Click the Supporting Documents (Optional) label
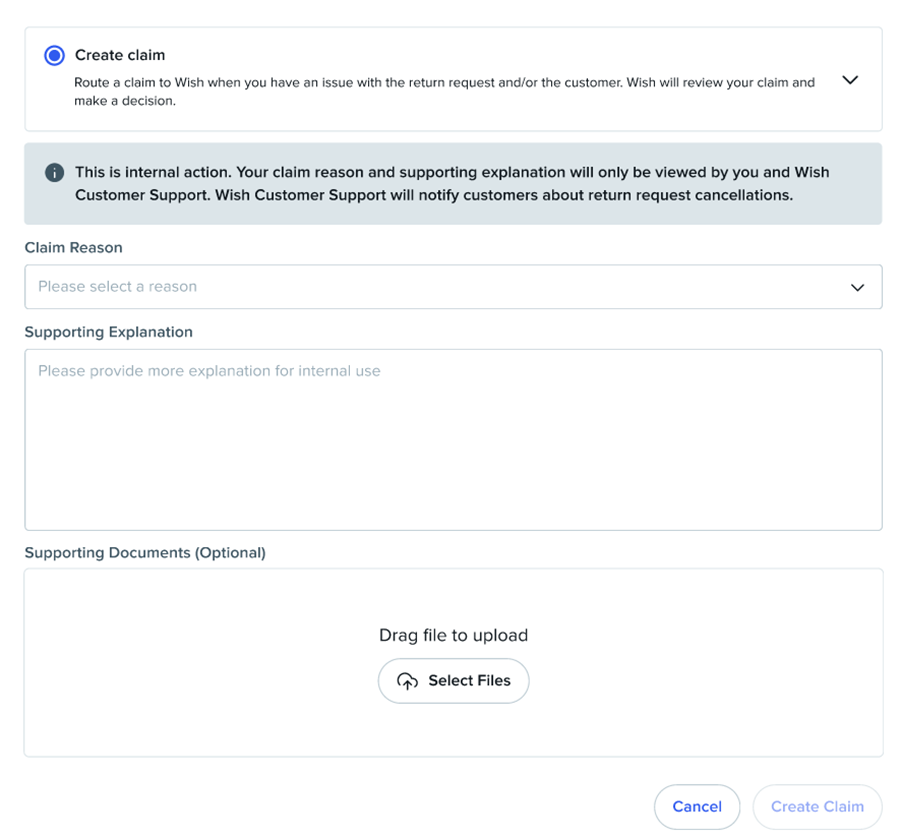The width and height of the screenshot is (900, 836). (145, 553)
